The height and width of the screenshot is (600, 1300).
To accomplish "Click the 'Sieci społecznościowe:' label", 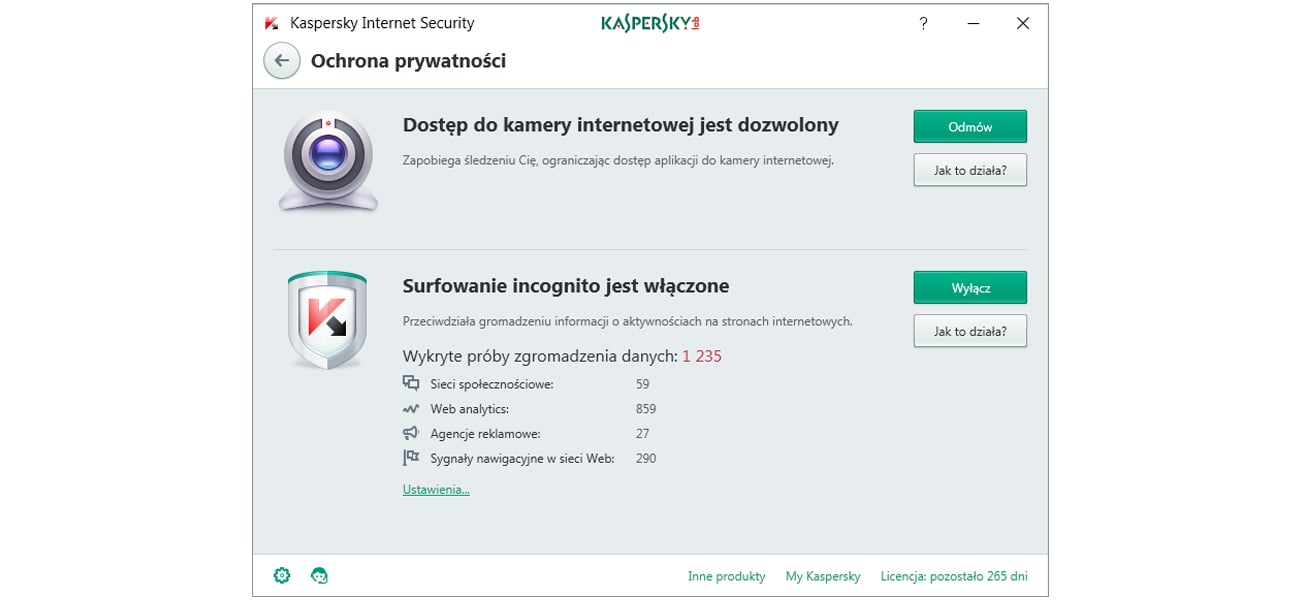I will click(x=492, y=384).
